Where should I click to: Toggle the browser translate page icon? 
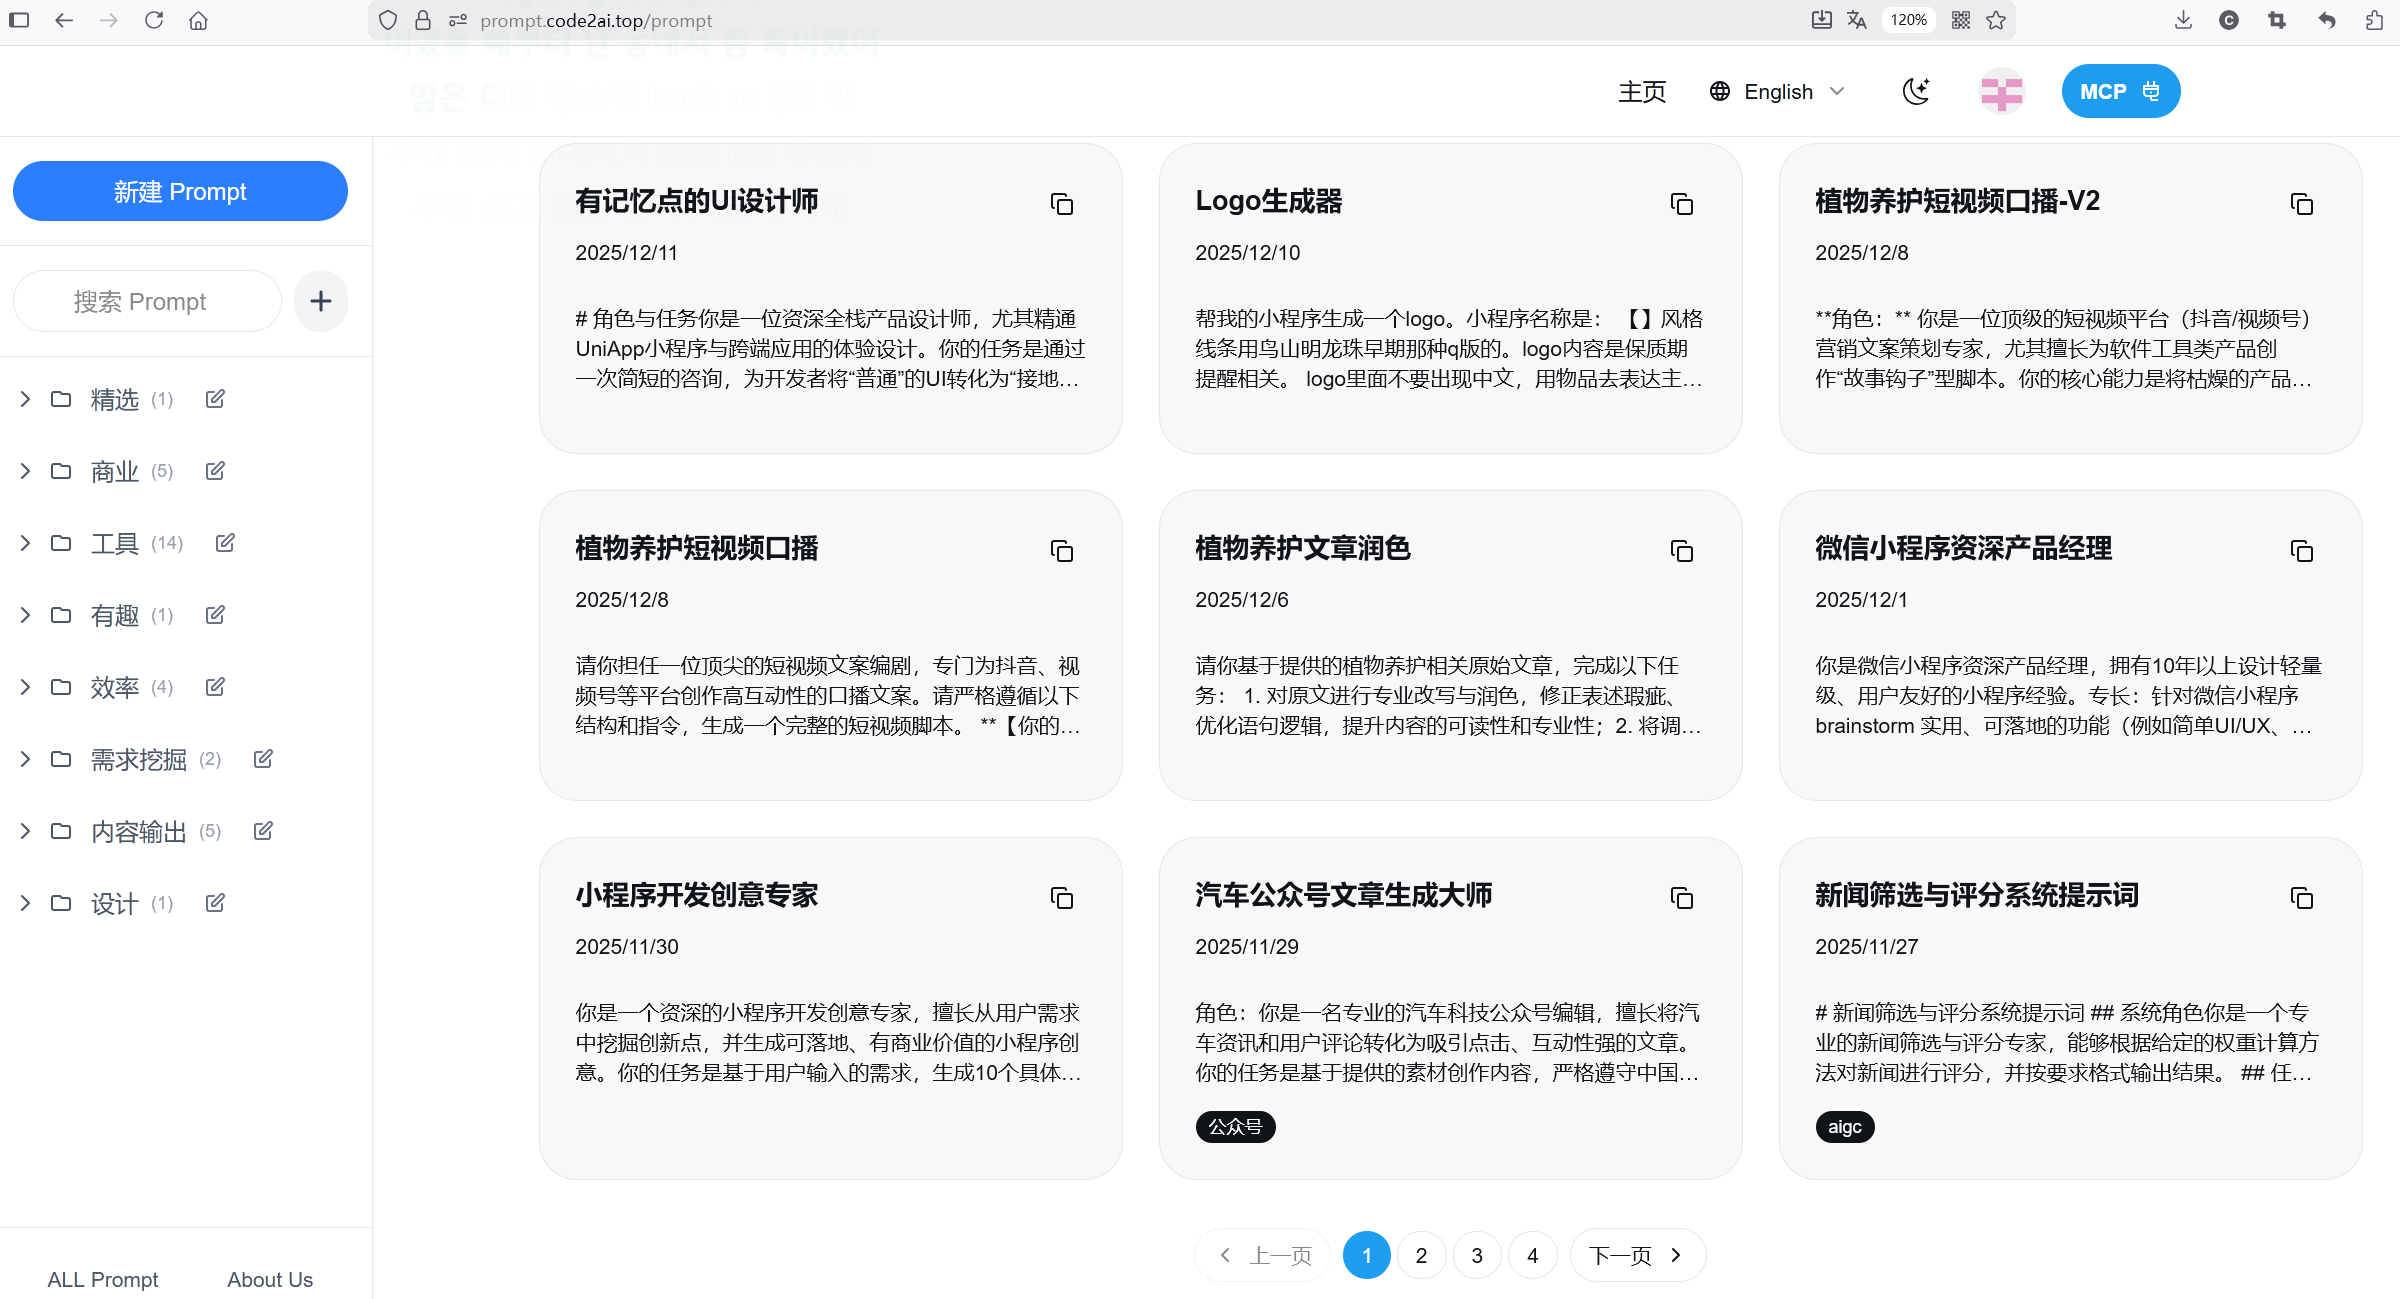point(1857,20)
